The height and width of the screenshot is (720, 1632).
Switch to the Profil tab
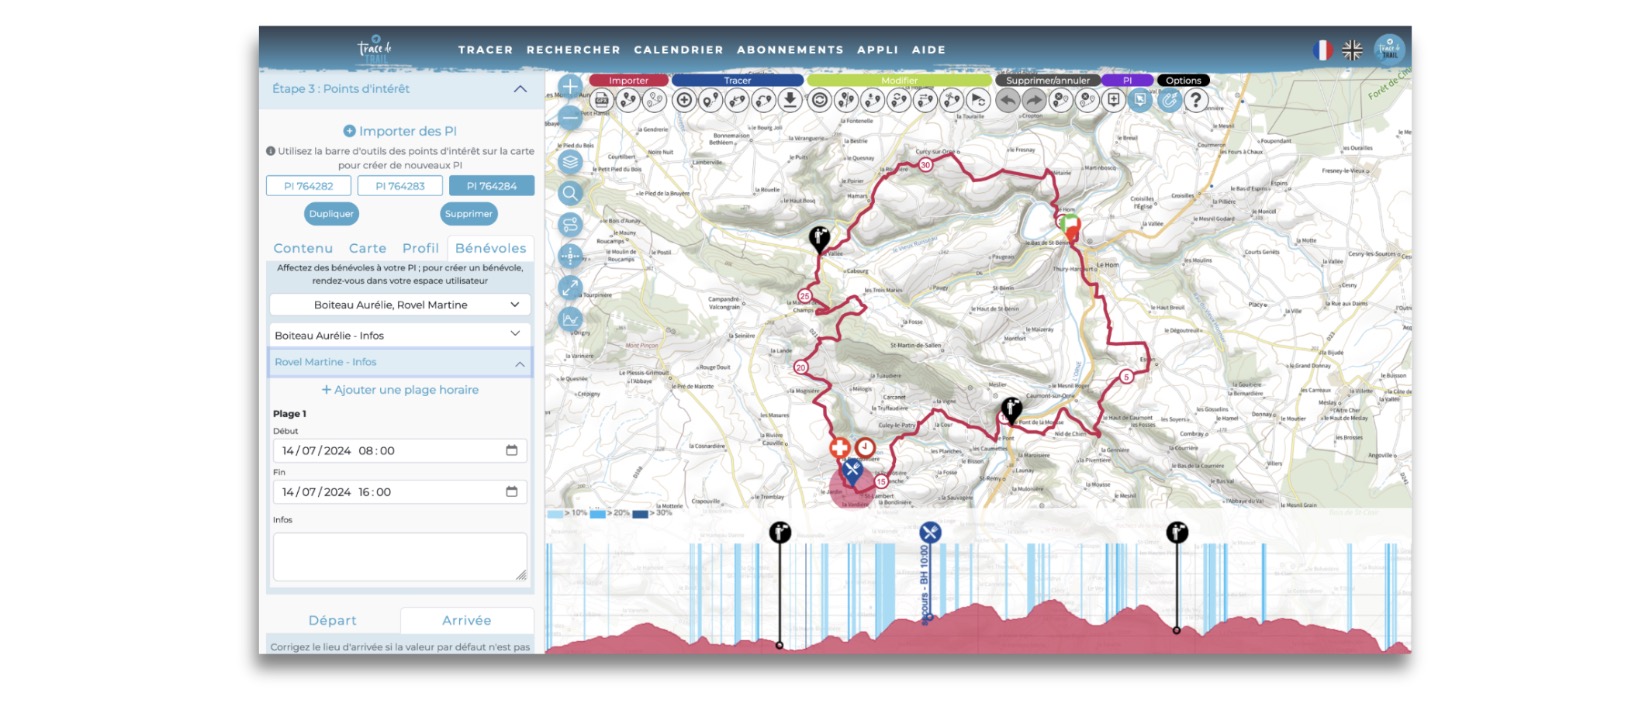tap(420, 248)
